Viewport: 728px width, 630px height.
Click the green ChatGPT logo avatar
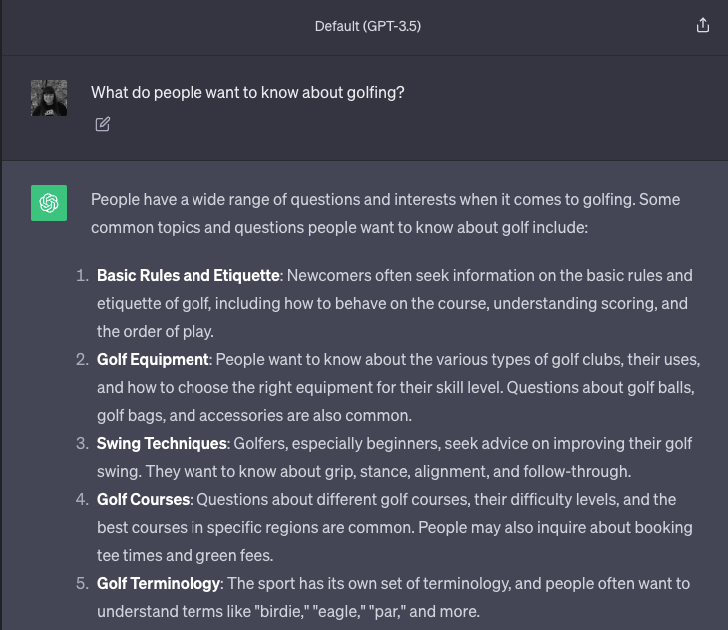[x=49, y=203]
